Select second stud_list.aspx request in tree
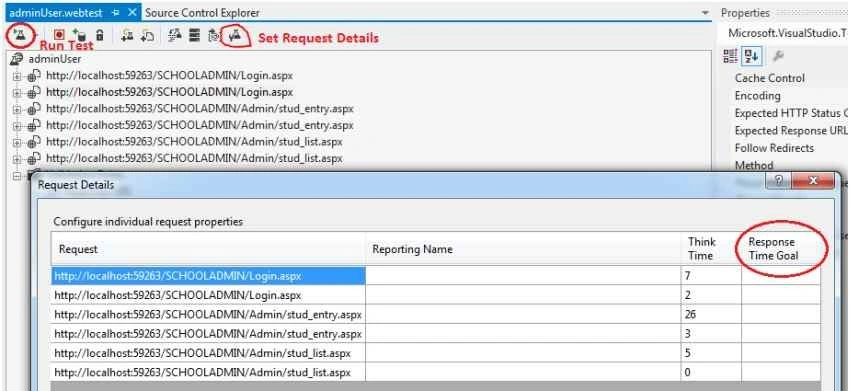Viewport: 850px width, 391px height. [x=195, y=158]
